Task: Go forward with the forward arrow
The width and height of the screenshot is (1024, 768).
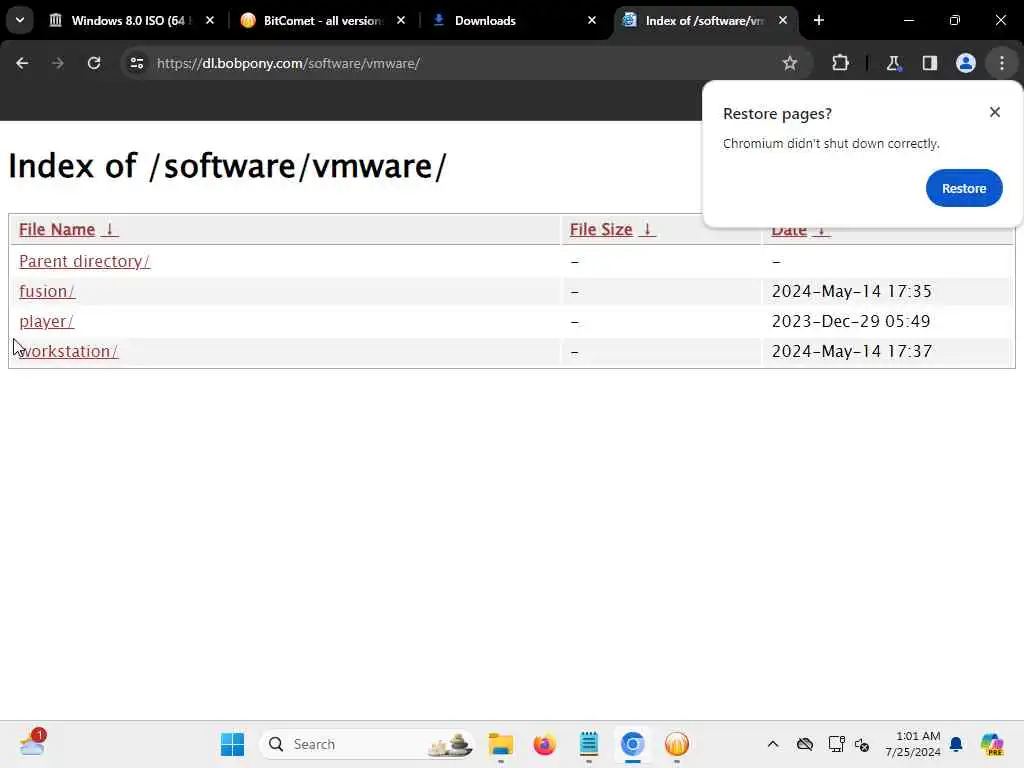Action: click(x=57, y=63)
